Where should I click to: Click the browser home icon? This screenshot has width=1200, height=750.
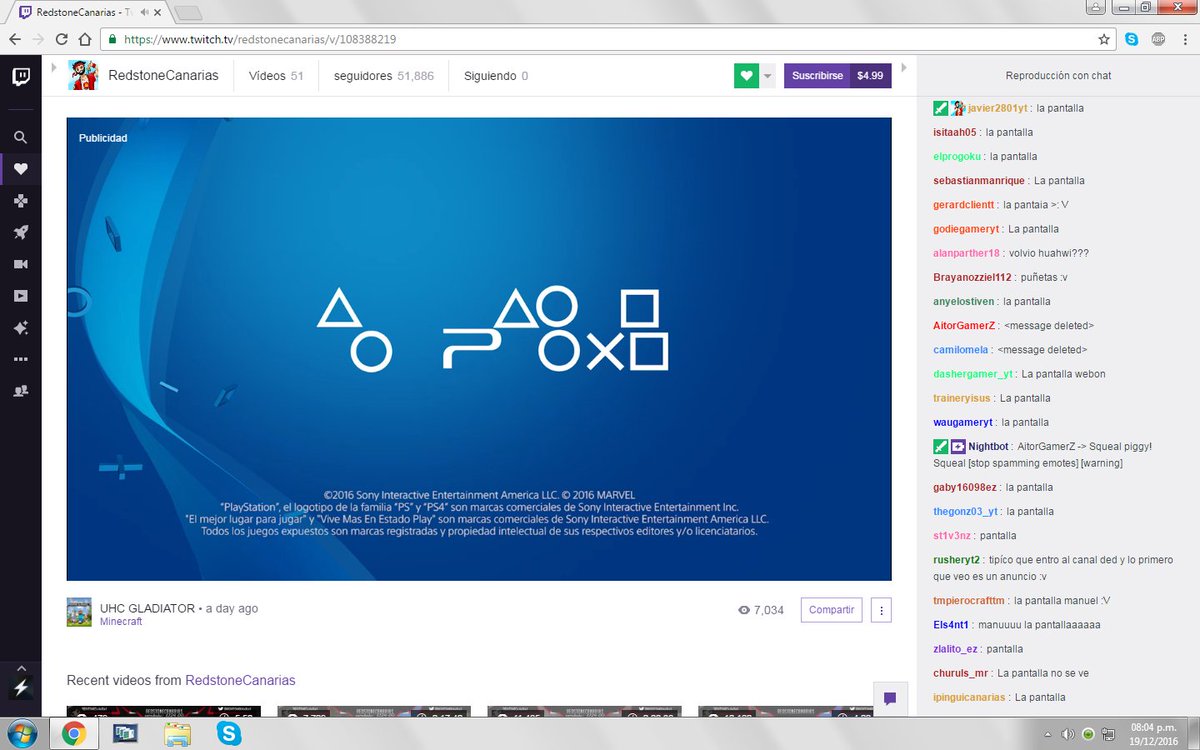(x=85, y=39)
